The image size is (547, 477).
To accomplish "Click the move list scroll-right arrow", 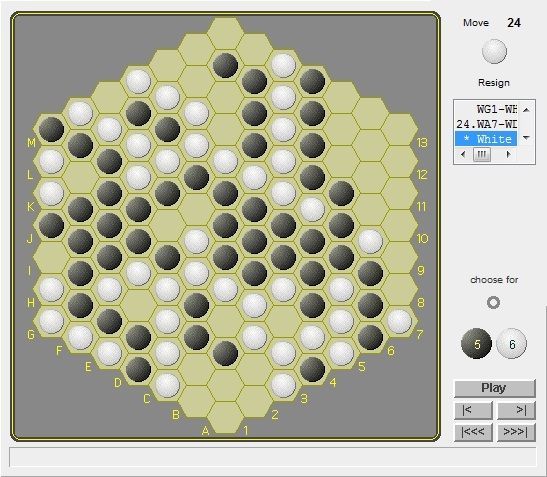I will [x=508, y=154].
